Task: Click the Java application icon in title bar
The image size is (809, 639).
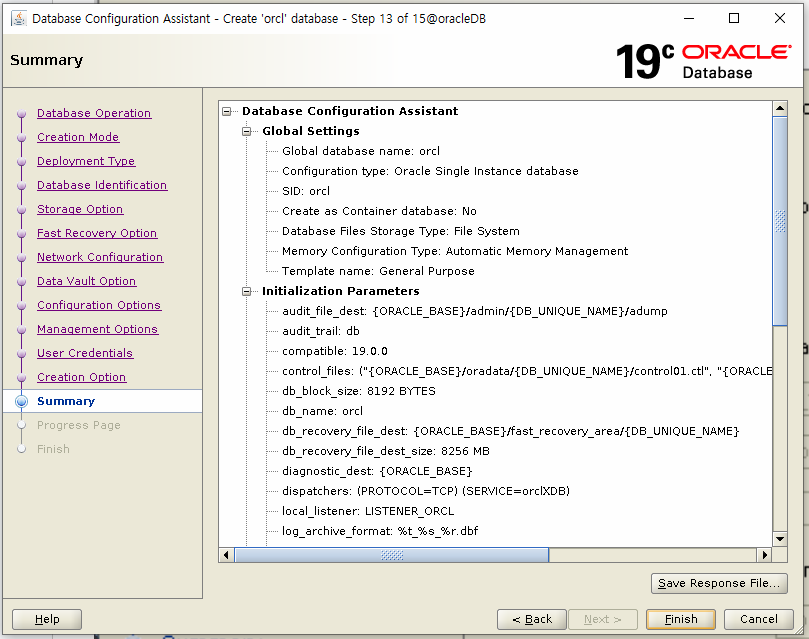Action: click(19, 19)
